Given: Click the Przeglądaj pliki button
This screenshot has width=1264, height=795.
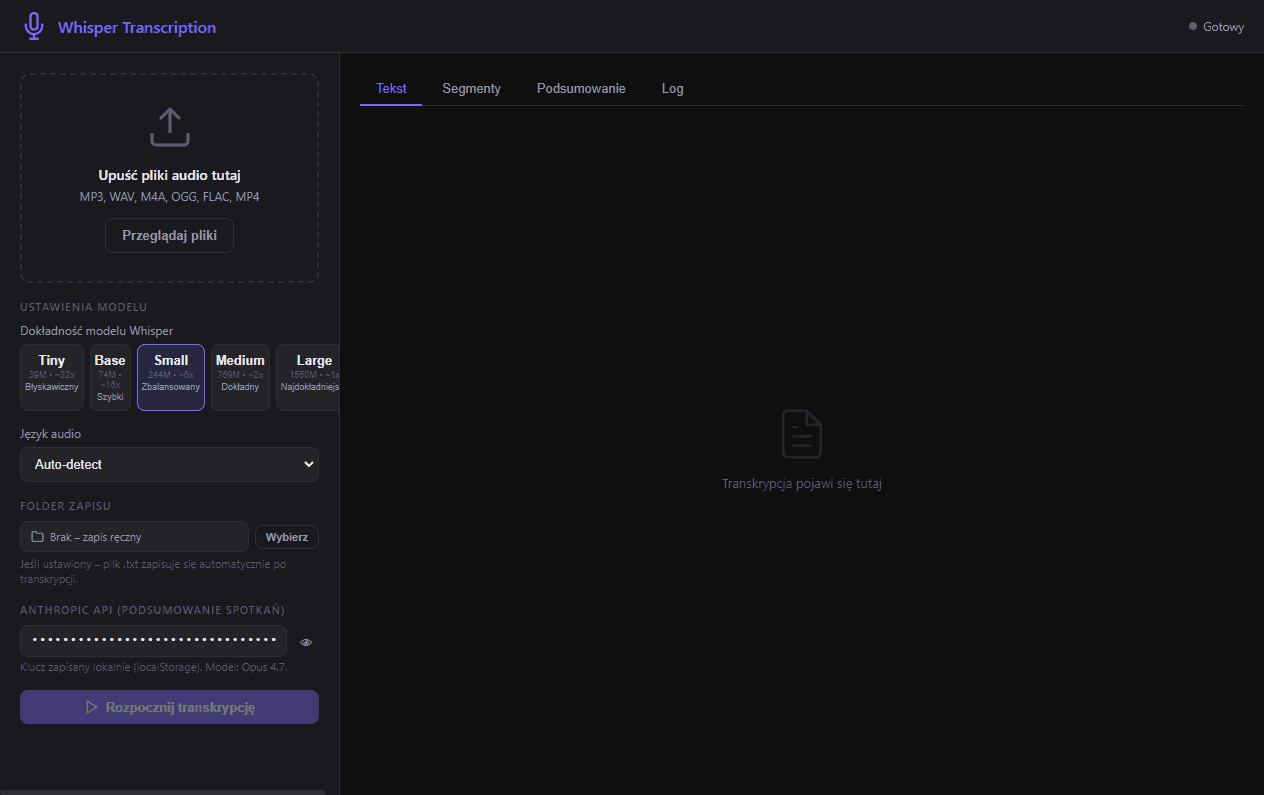Looking at the screenshot, I should tap(170, 236).
